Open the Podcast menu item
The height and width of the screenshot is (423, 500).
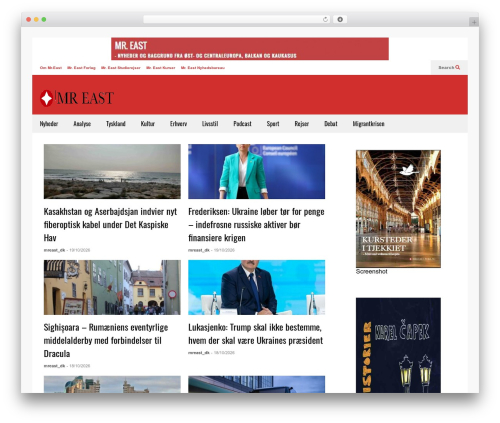tap(242, 124)
